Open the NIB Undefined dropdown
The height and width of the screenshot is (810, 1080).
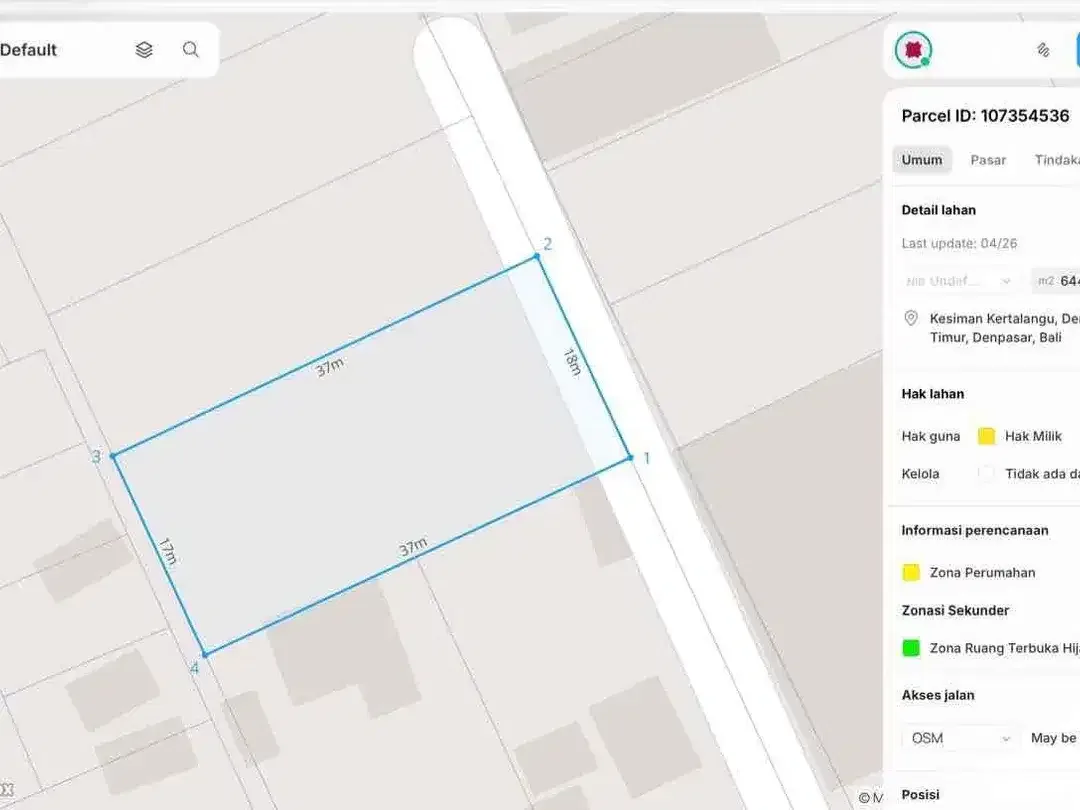point(958,281)
